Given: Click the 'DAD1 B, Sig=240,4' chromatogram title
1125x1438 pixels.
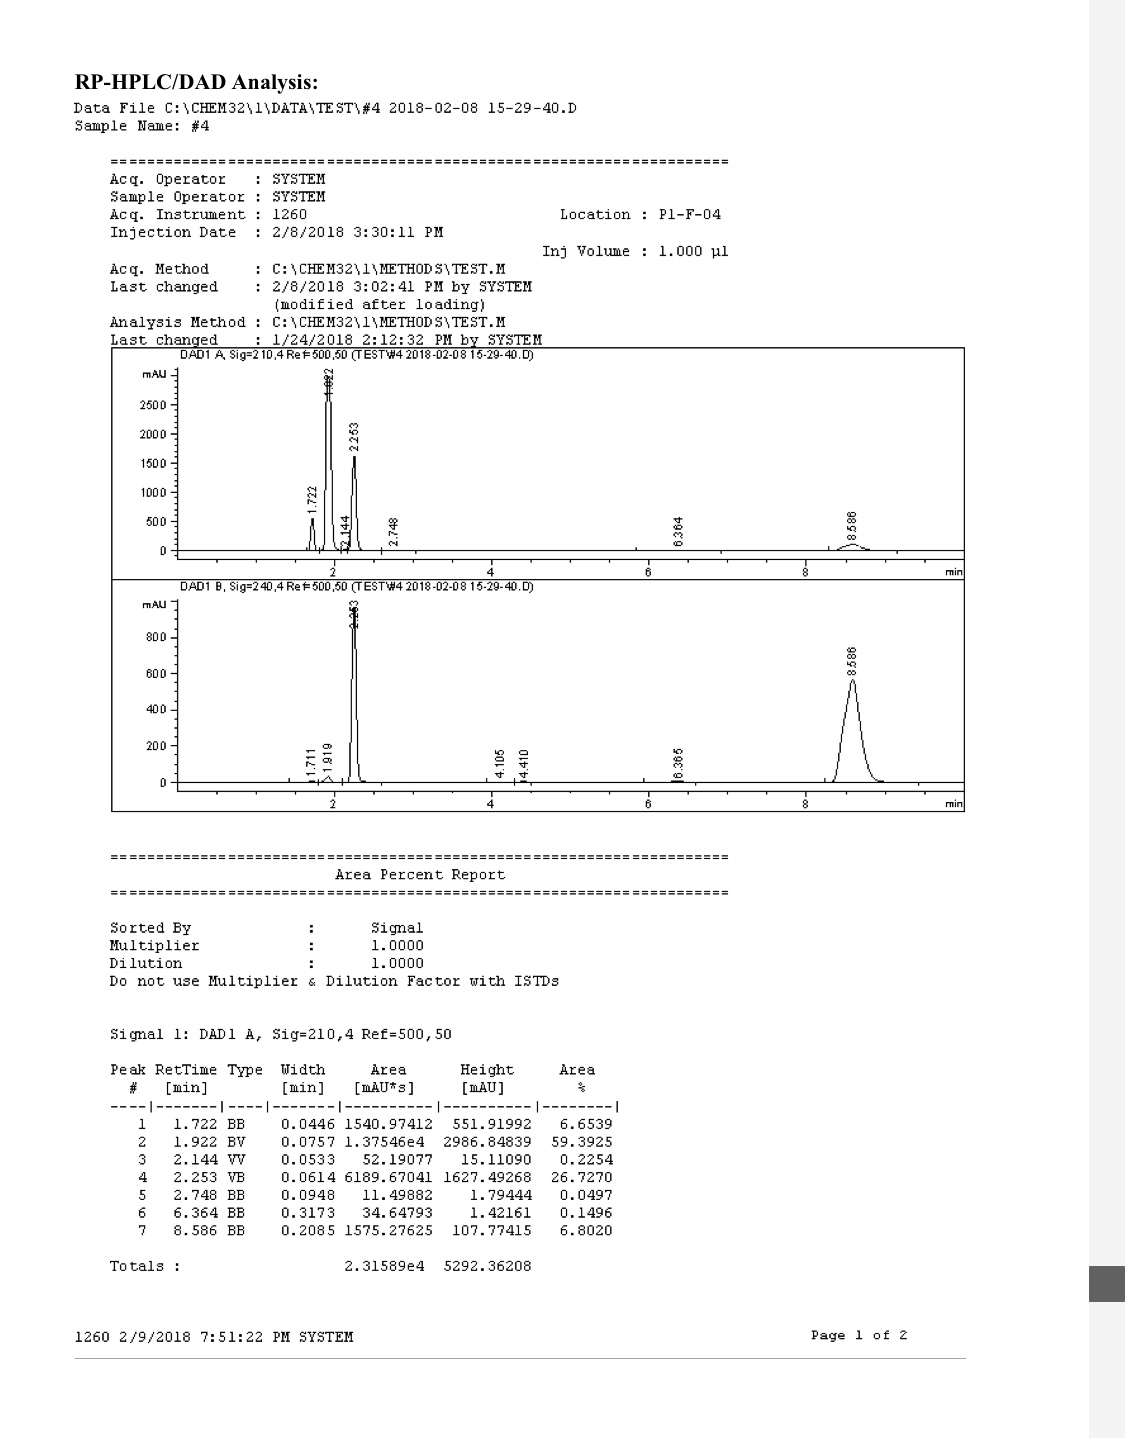Looking at the screenshot, I should click(356, 587).
